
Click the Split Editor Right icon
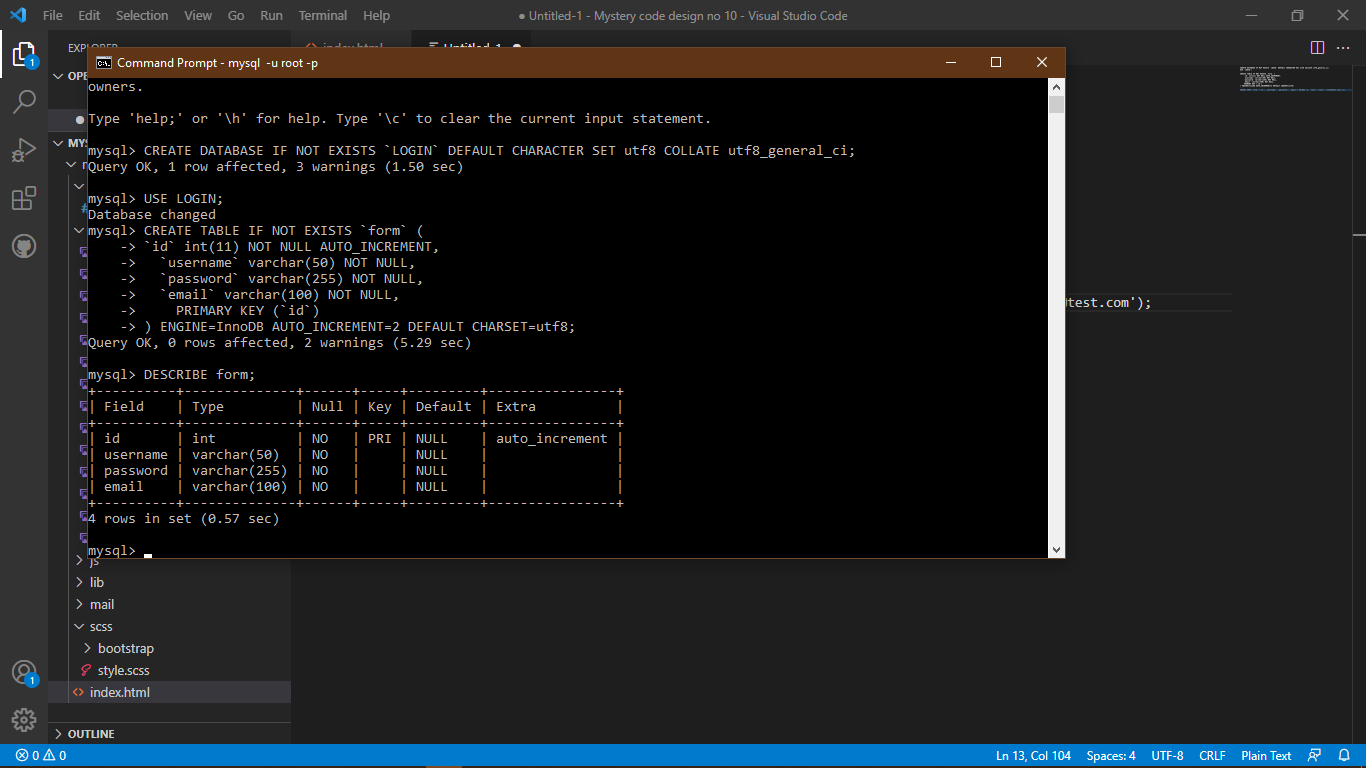click(x=1317, y=47)
